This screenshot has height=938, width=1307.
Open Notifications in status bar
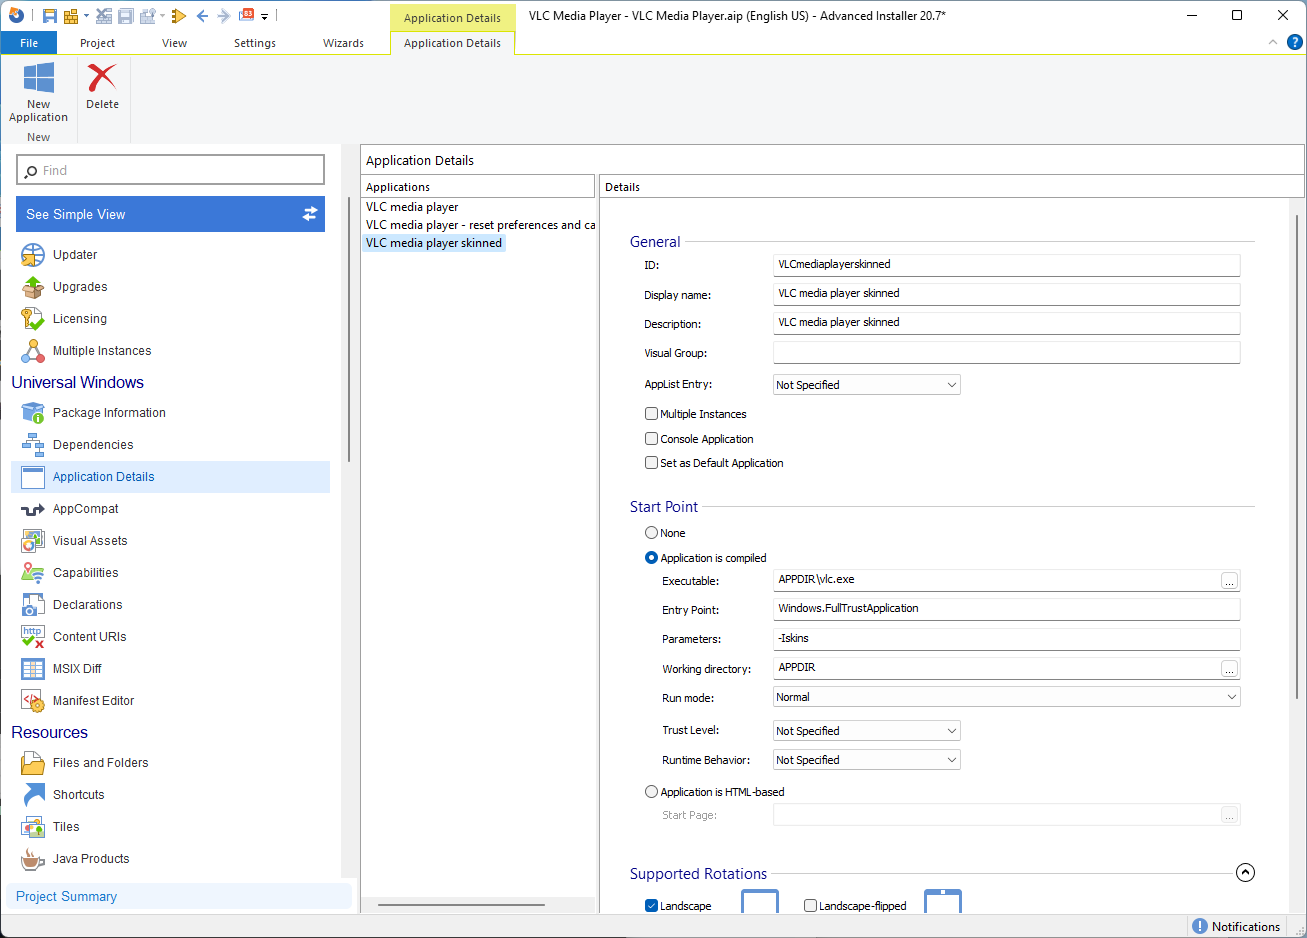tap(1236, 927)
